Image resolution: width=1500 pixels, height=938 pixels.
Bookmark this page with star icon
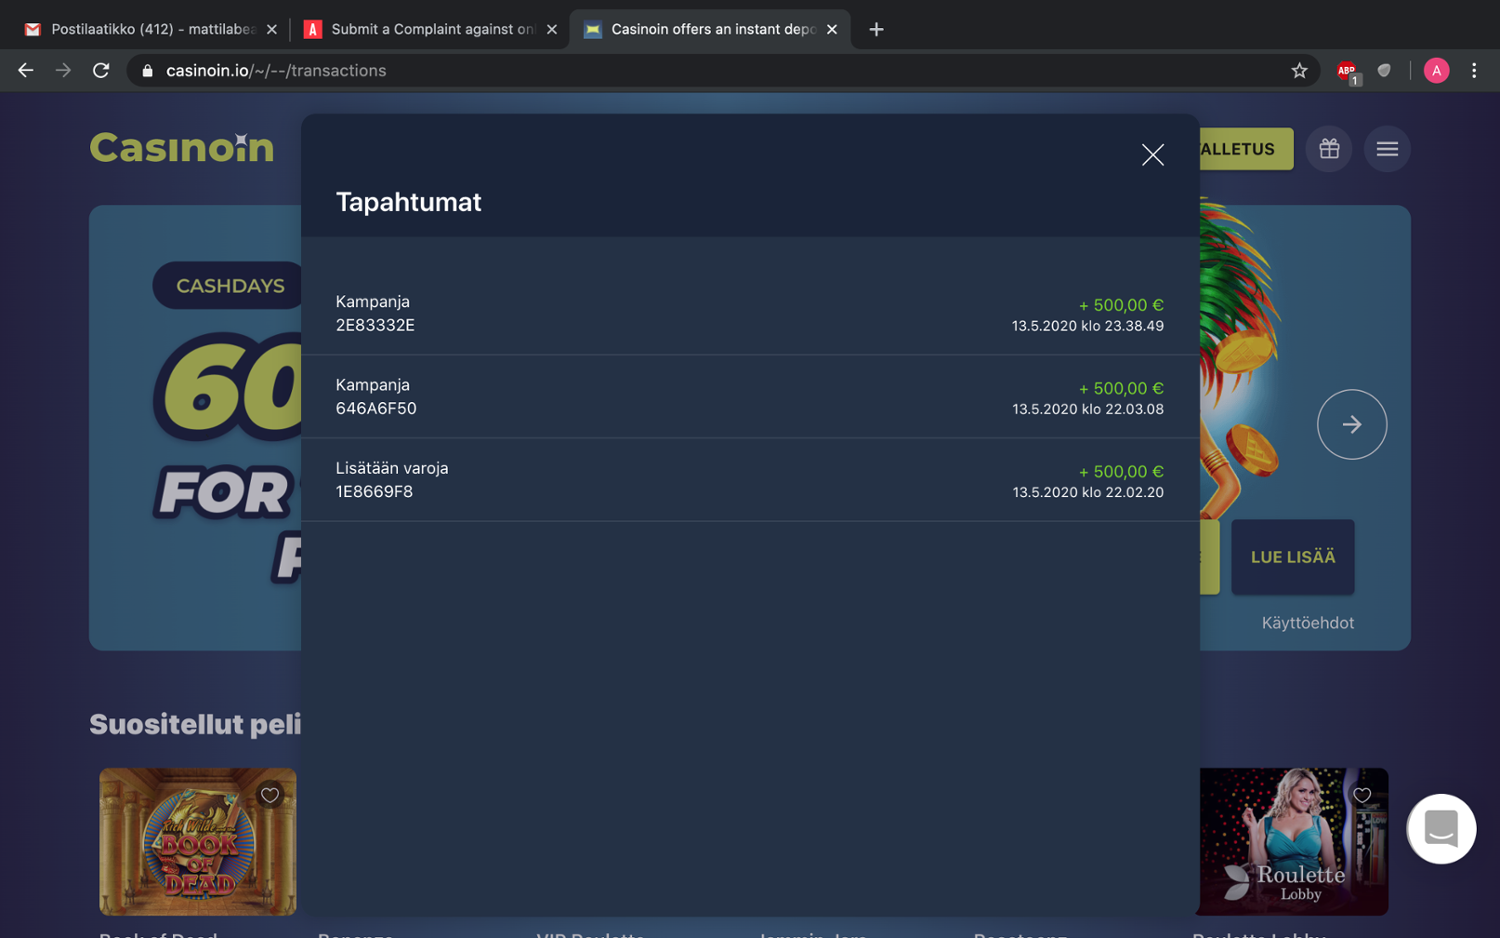(1299, 70)
